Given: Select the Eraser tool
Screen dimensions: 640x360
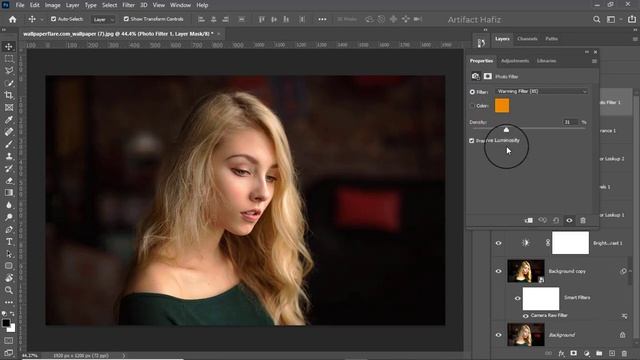Looking at the screenshot, I should click(9, 180).
